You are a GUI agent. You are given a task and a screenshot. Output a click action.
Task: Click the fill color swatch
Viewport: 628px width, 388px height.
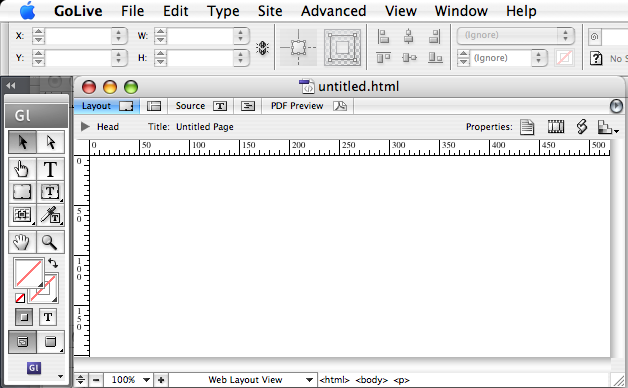(28, 273)
